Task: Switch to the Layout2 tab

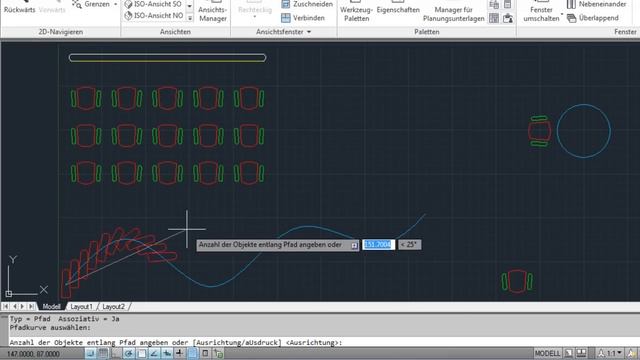Action: (113, 307)
